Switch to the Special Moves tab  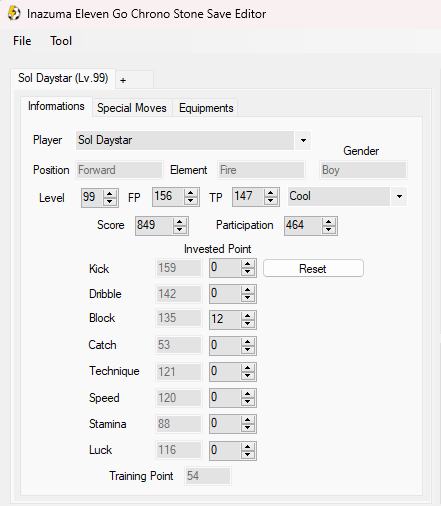(132, 108)
